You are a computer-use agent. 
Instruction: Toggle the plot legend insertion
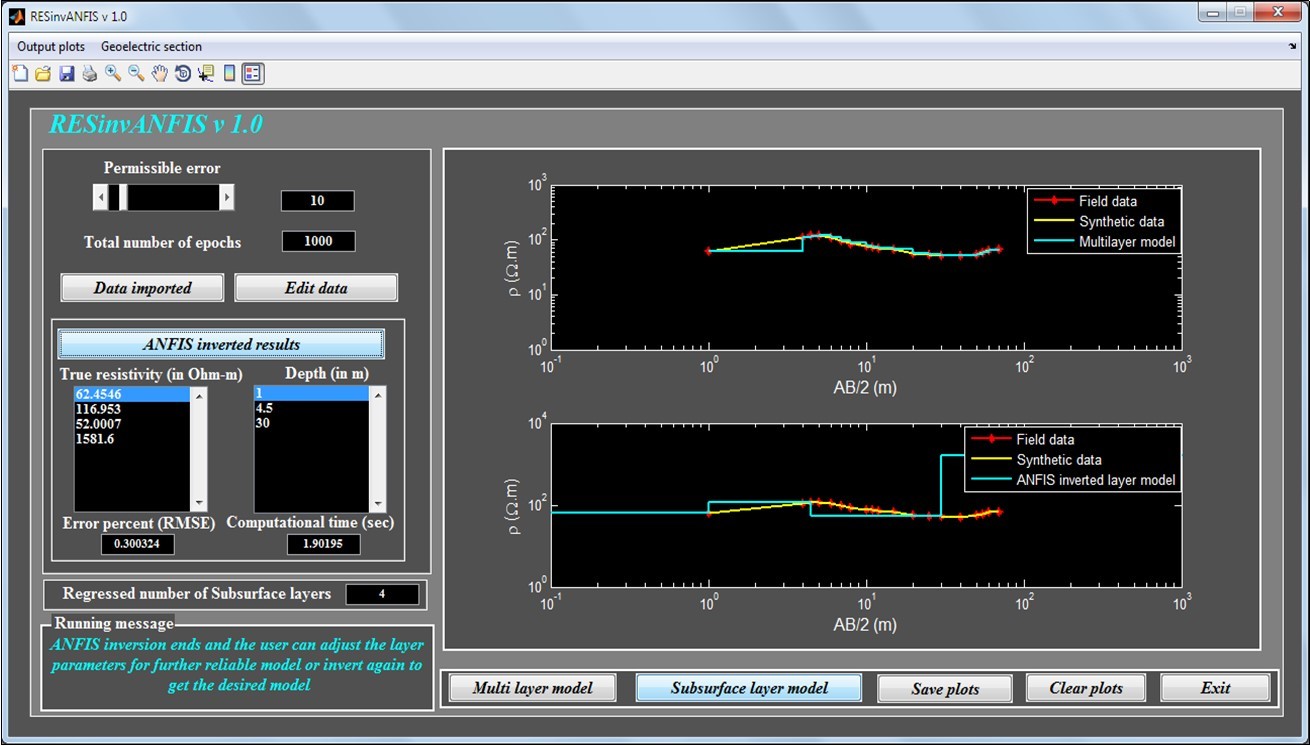pos(252,73)
